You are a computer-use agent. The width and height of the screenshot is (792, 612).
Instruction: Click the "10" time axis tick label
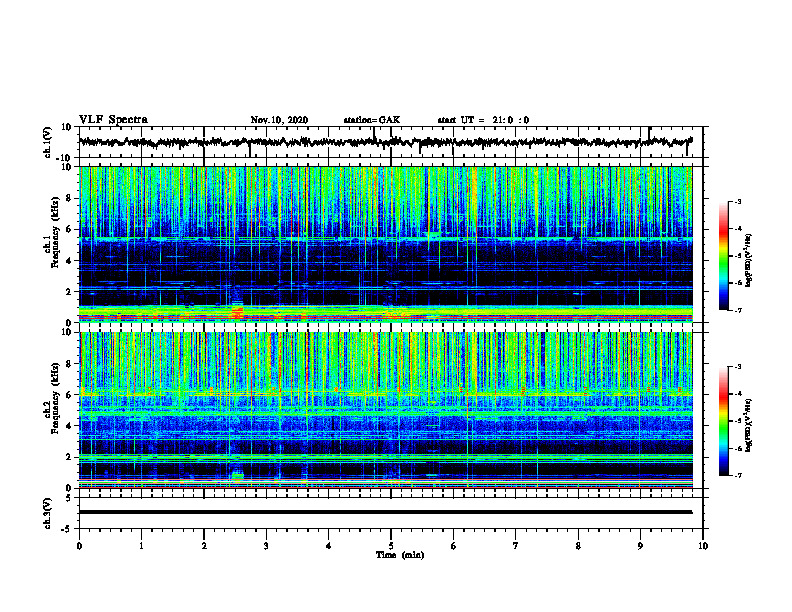click(703, 546)
